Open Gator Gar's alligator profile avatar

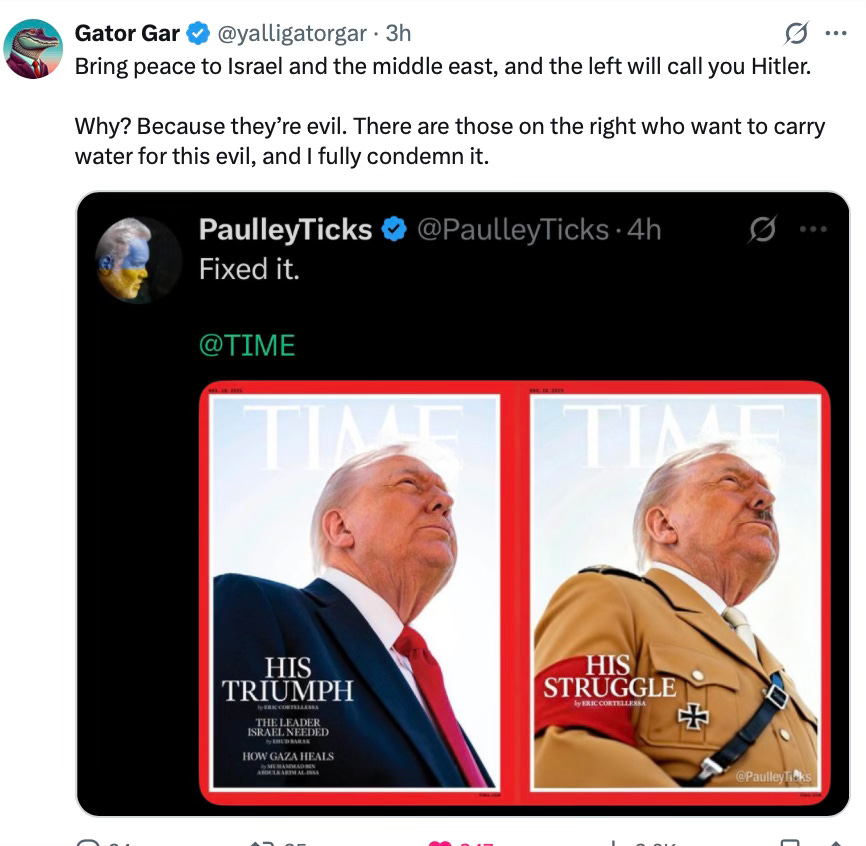click(33, 49)
